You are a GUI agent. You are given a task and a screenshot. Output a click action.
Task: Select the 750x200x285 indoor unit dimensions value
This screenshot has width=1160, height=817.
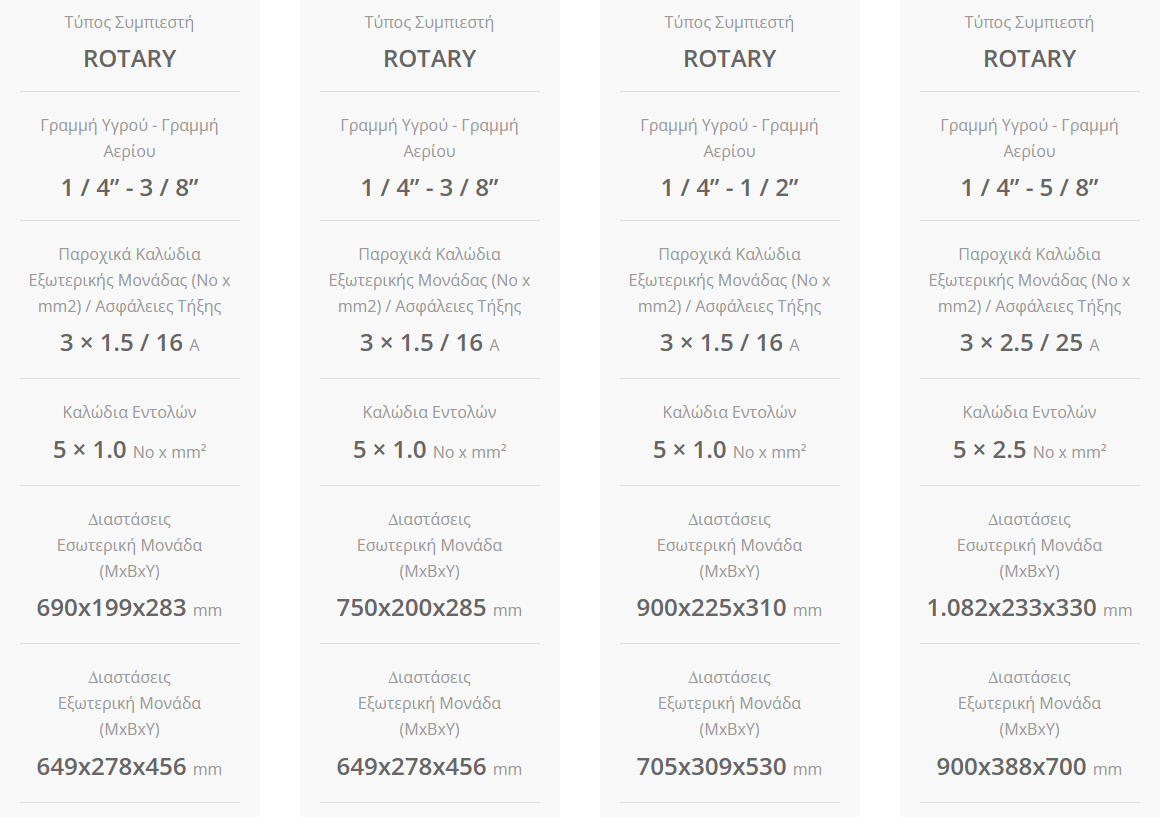point(411,608)
